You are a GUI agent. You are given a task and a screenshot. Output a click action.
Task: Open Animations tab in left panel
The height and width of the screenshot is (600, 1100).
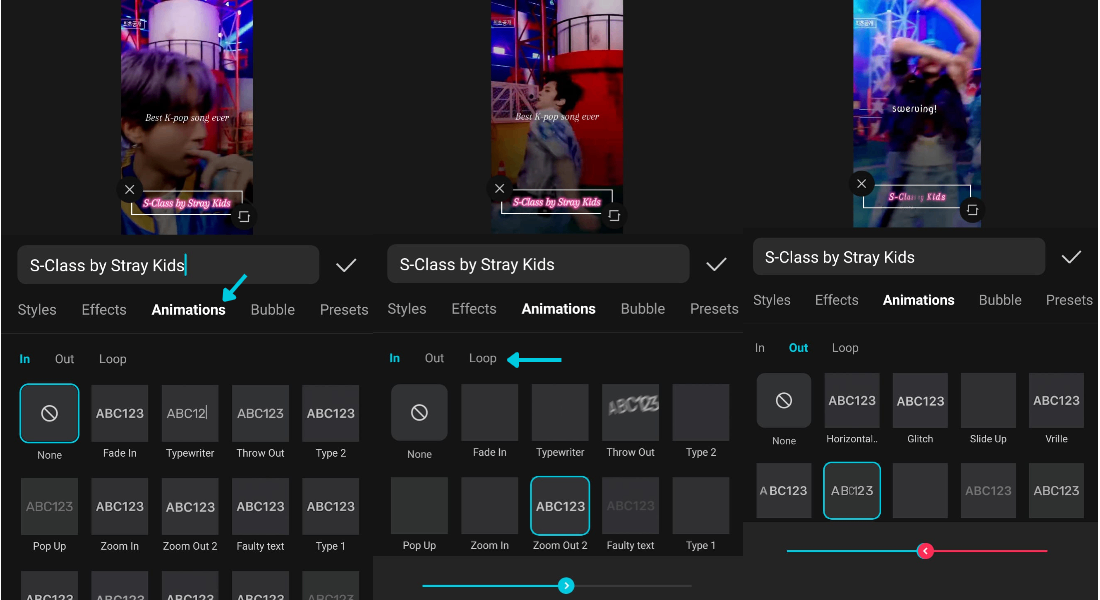point(189,309)
